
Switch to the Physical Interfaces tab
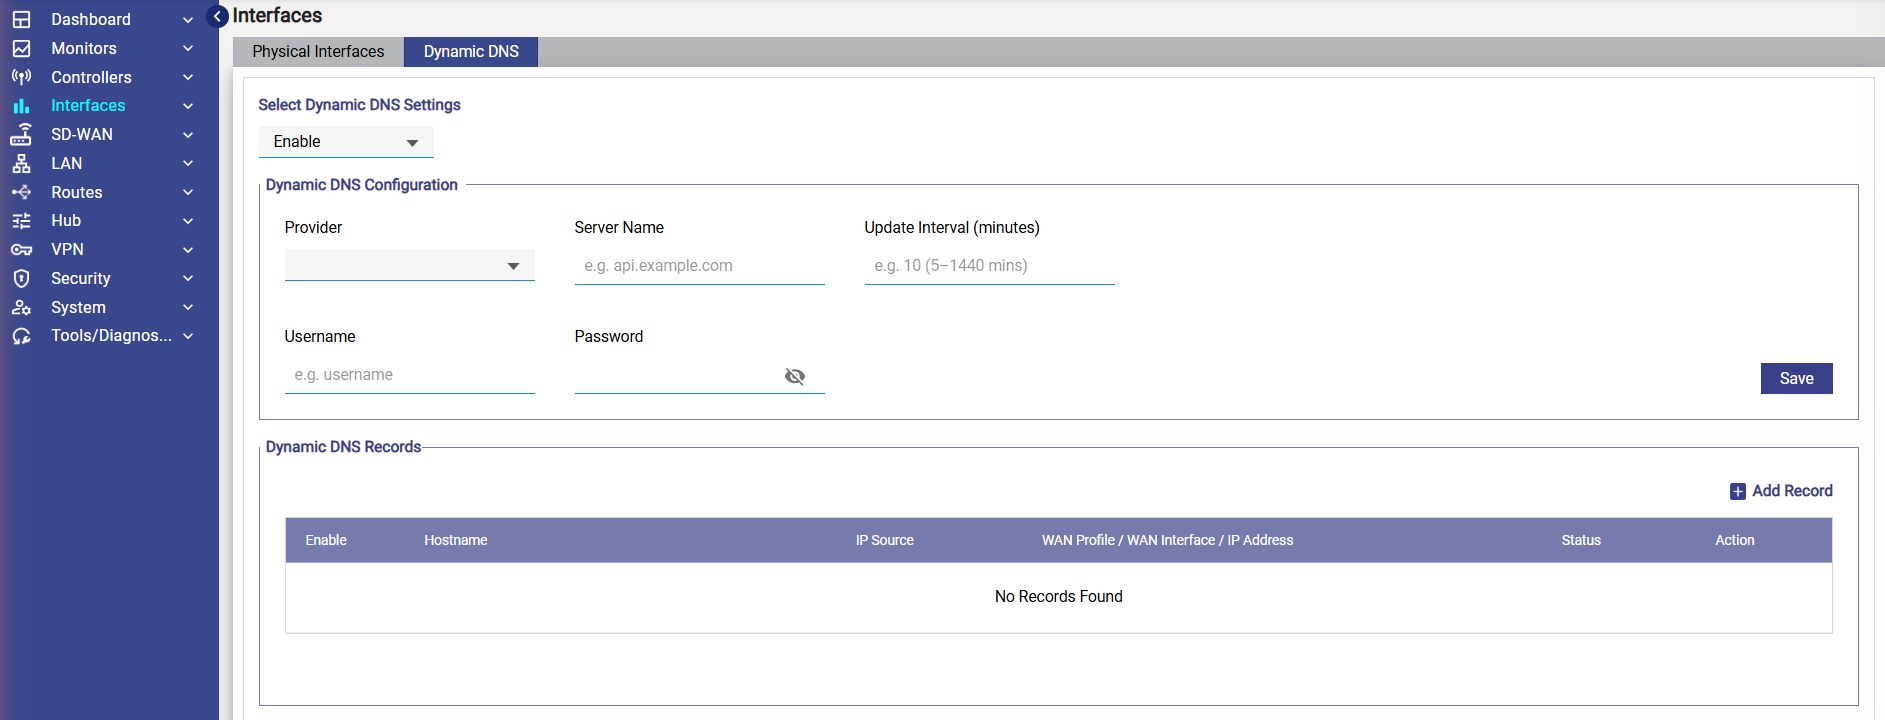(318, 52)
